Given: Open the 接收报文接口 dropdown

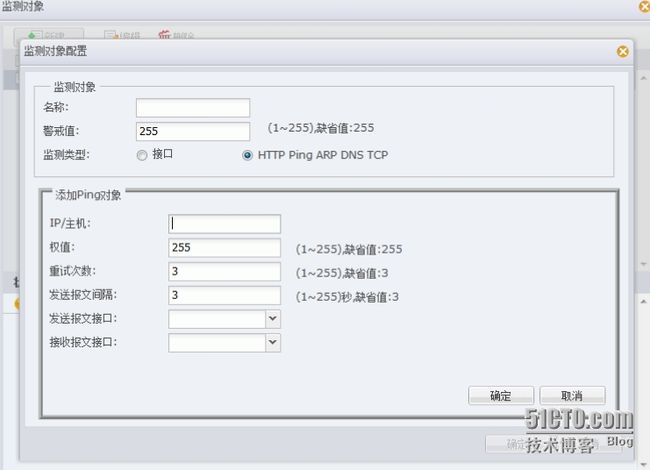Looking at the screenshot, I should click(272, 342).
